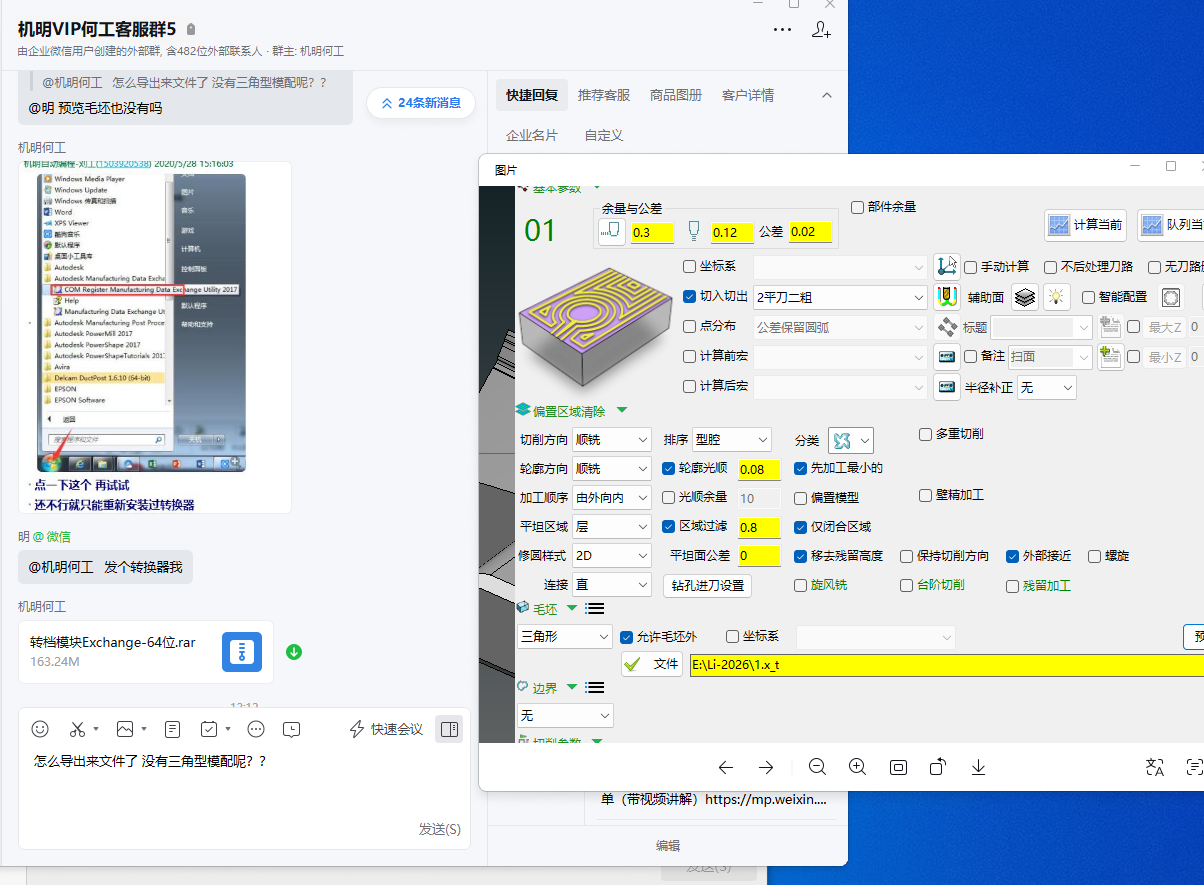Screen dimensions: 1204x885
Task: Enable the 手动计算 checkbox
Action: (970, 267)
